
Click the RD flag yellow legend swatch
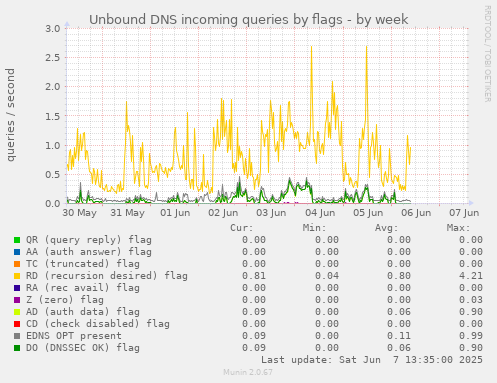point(17,276)
